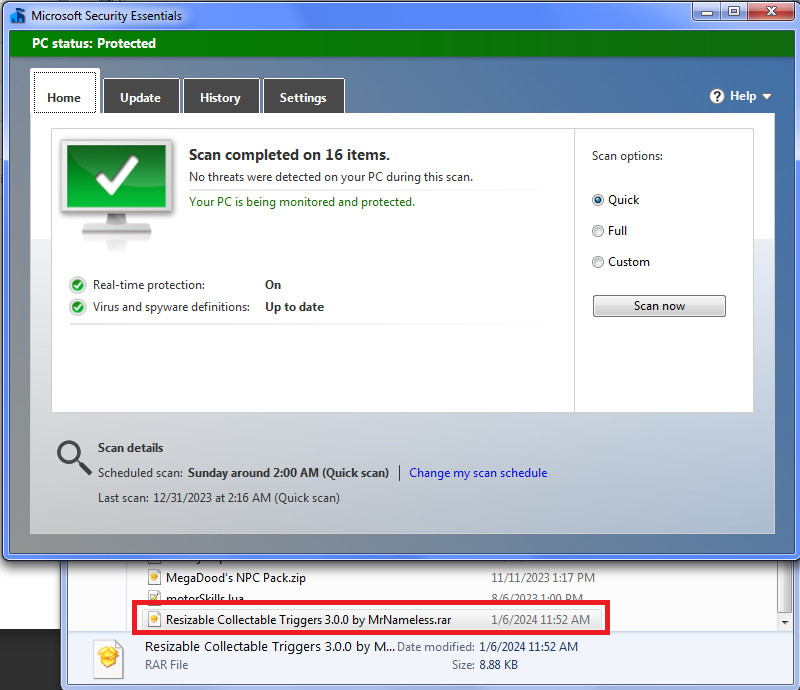Close the Microsoft Security Essentials window

(x=771, y=12)
